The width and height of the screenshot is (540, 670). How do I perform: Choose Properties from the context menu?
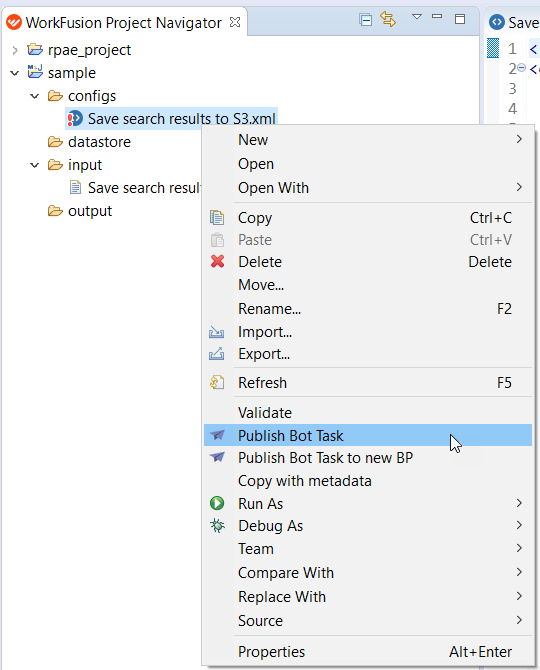[368, 652]
